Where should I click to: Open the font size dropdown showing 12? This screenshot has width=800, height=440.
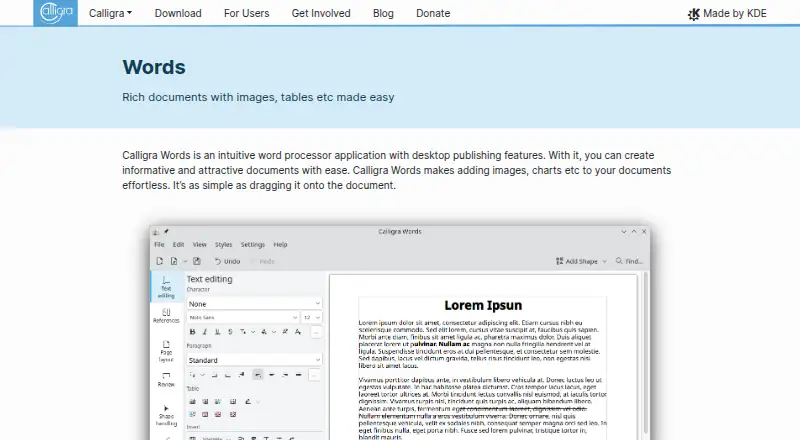click(312, 317)
